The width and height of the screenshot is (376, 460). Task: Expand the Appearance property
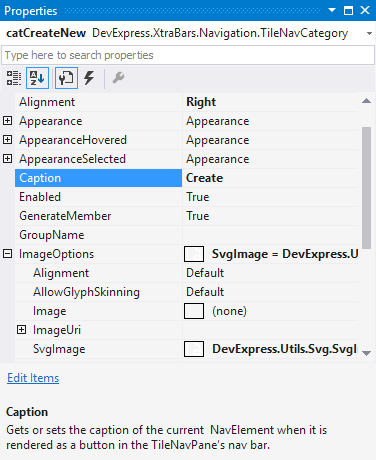(x=7, y=121)
